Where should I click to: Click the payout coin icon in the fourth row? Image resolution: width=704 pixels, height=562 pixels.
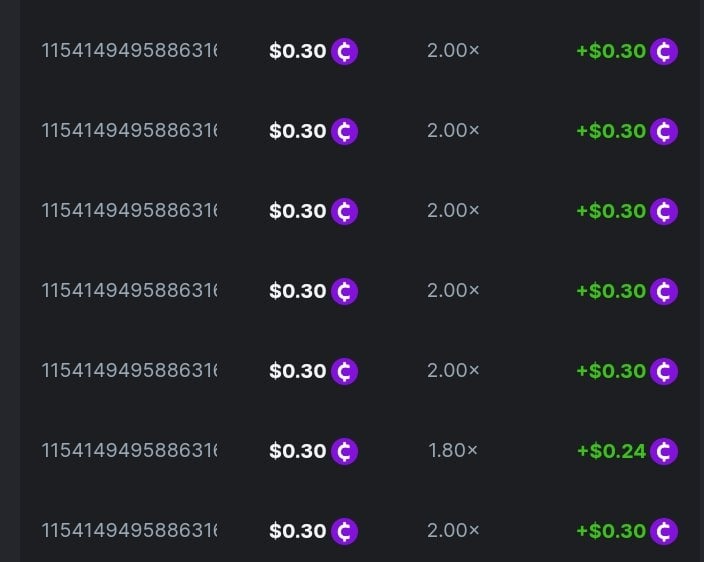[664, 291]
